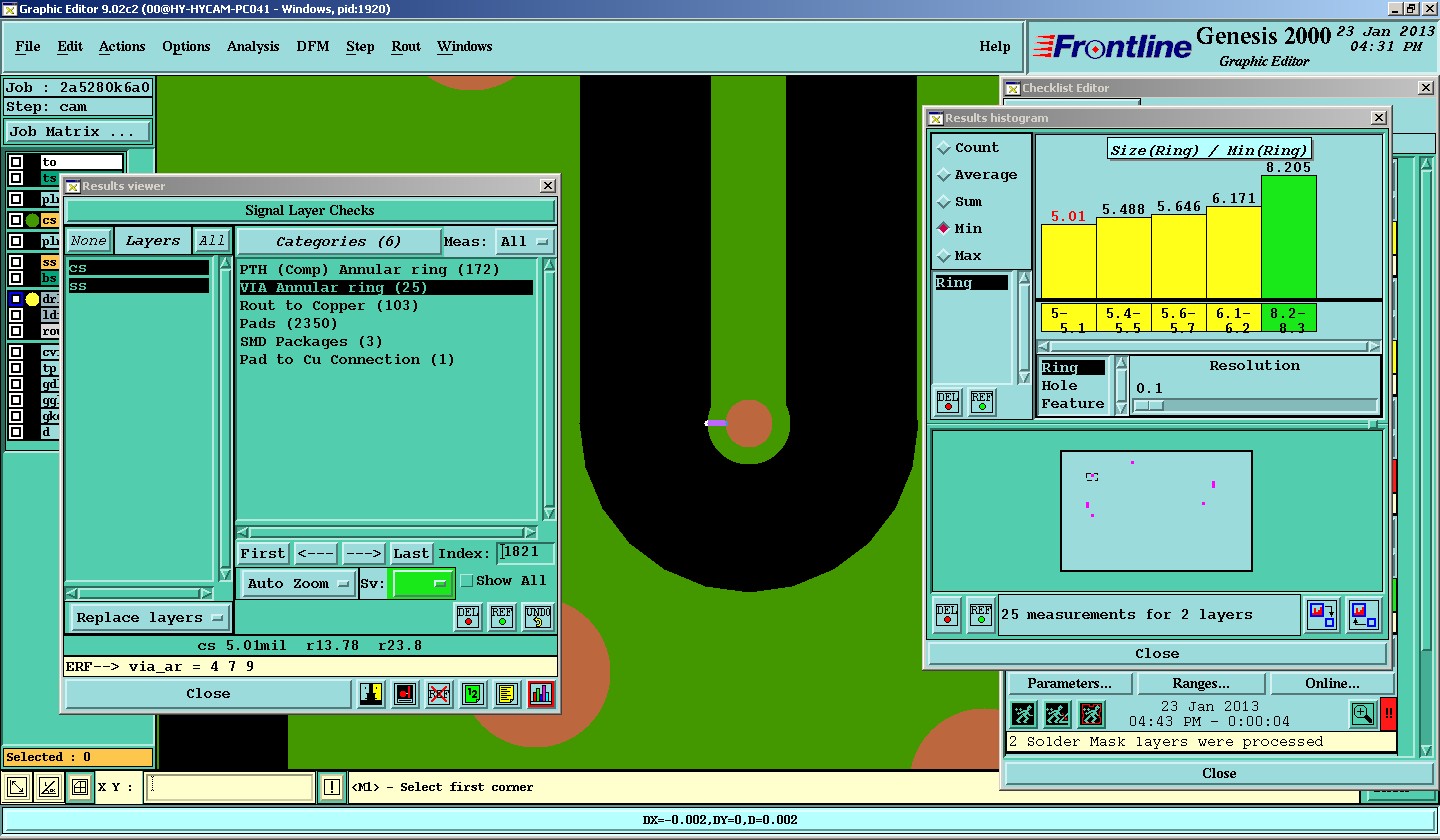Click the yellow notes page icon
This screenshot has height=840, width=1440.
click(x=507, y=694)
